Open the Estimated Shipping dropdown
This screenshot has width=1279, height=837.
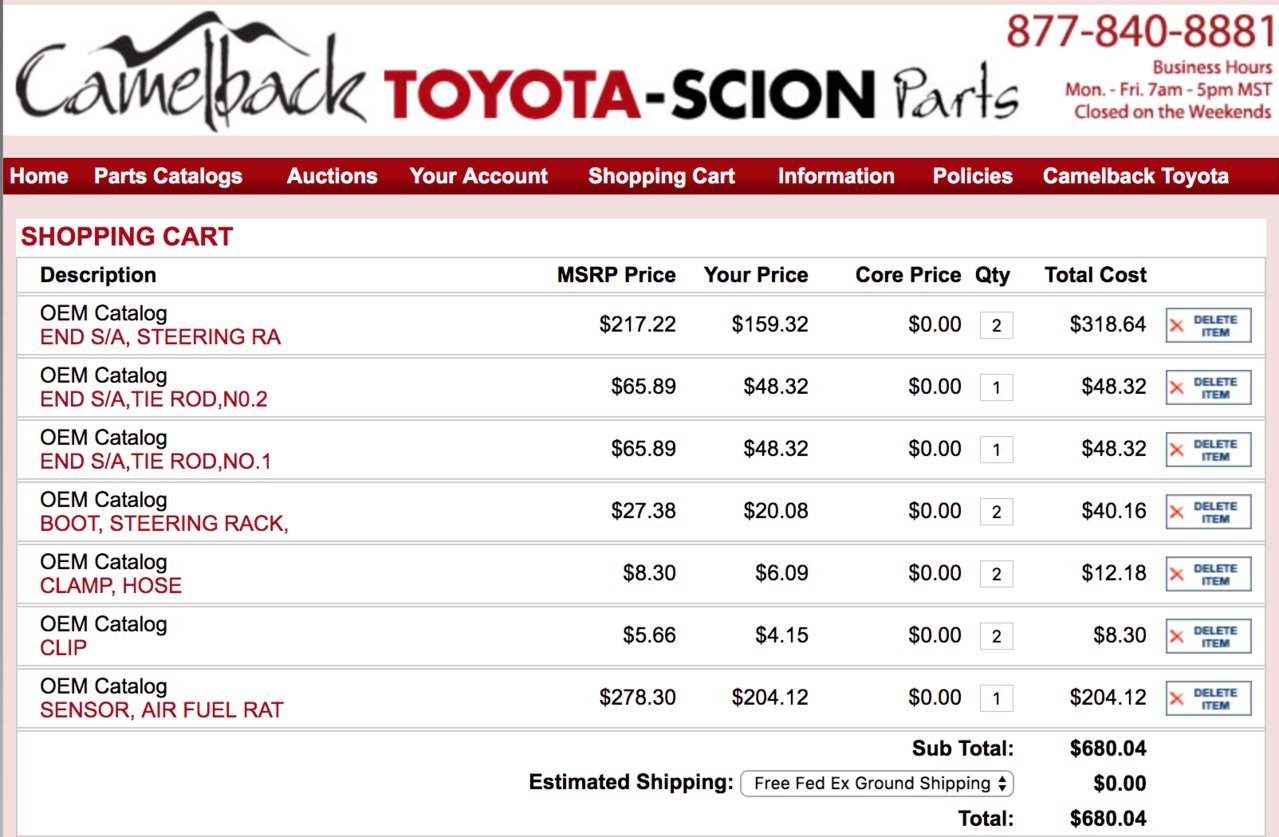pyautogui.click(x=877, y=783)
